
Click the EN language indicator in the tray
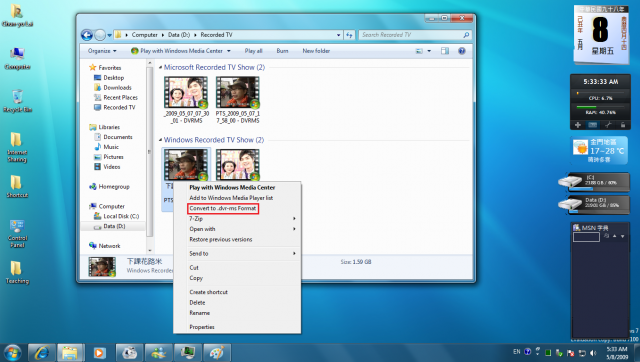click(517, 351)
